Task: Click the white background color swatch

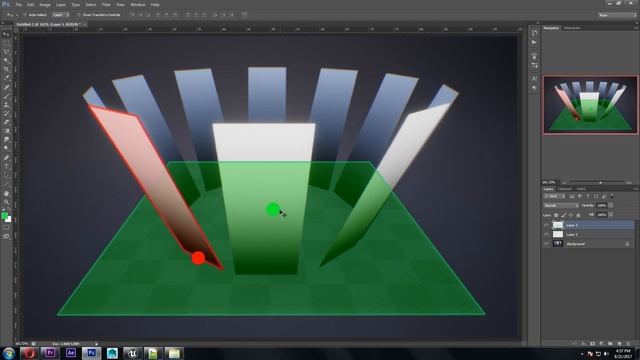Action: (x=8, y=219)
